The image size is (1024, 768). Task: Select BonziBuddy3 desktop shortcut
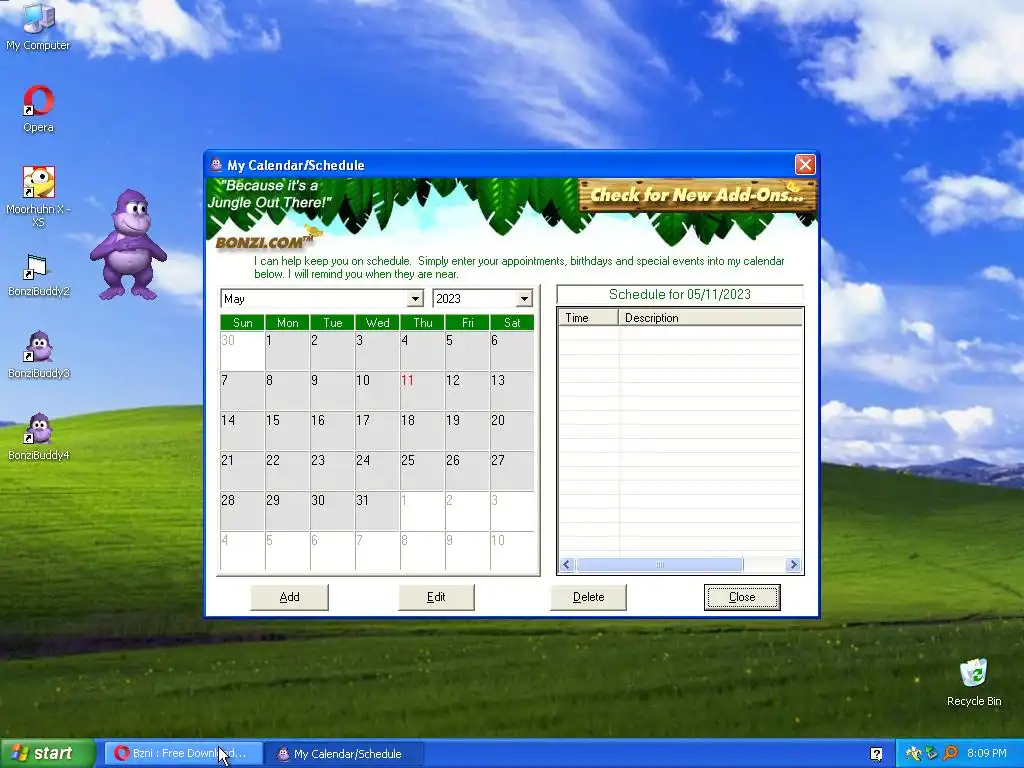click(38, 355)
